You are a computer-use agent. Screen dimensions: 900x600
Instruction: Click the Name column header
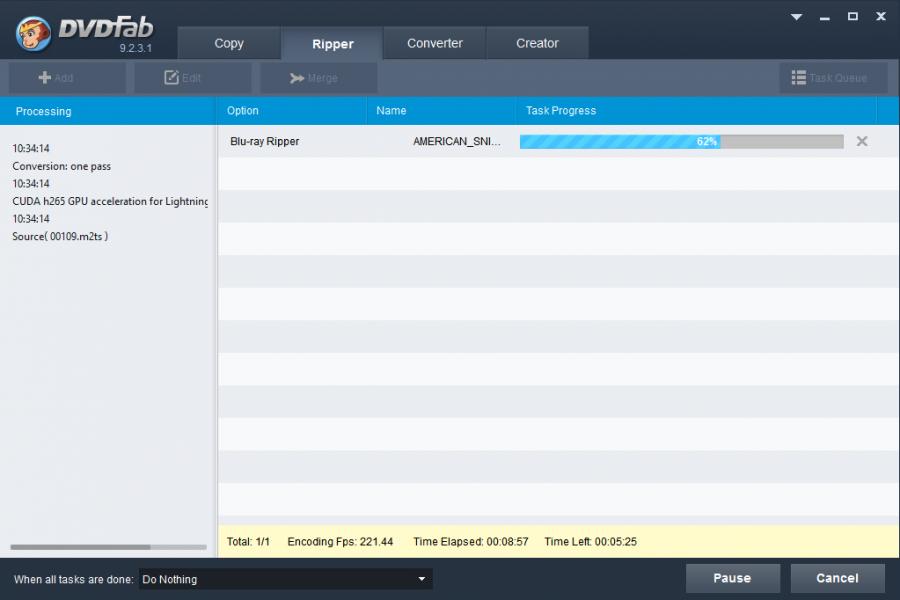coord(441,111)
